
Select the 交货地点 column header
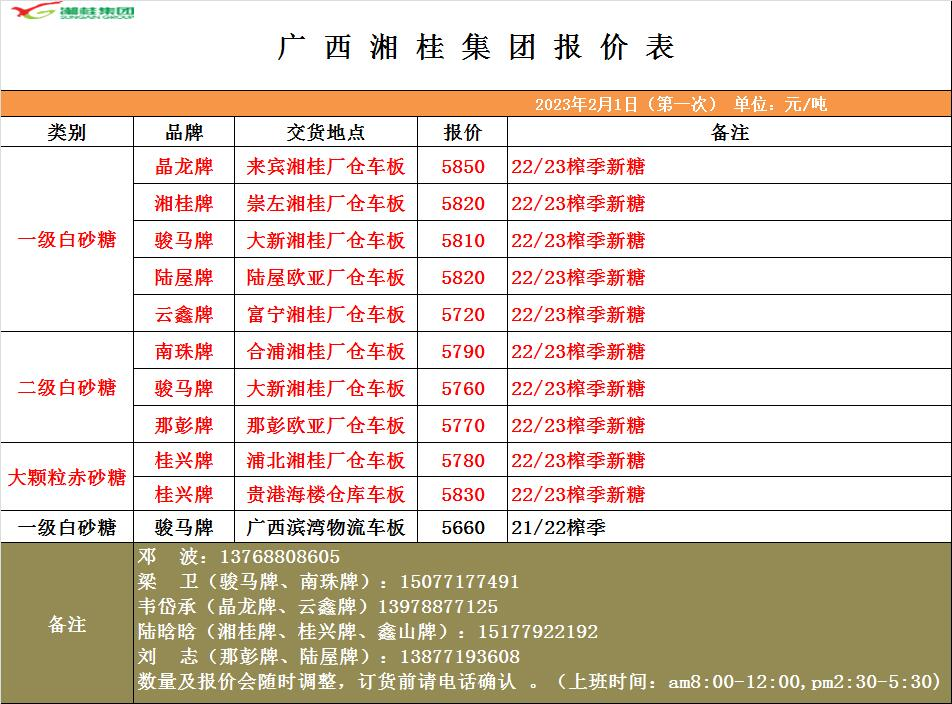point(325,133)
